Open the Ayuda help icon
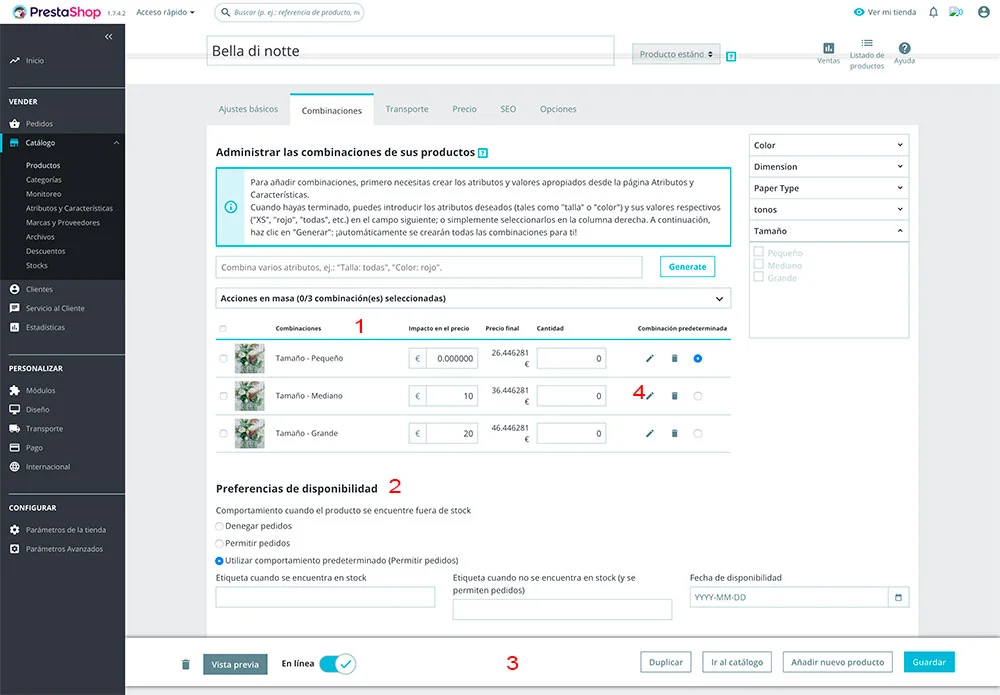Screen dimensions: 1000x695 tap(904, 48)
